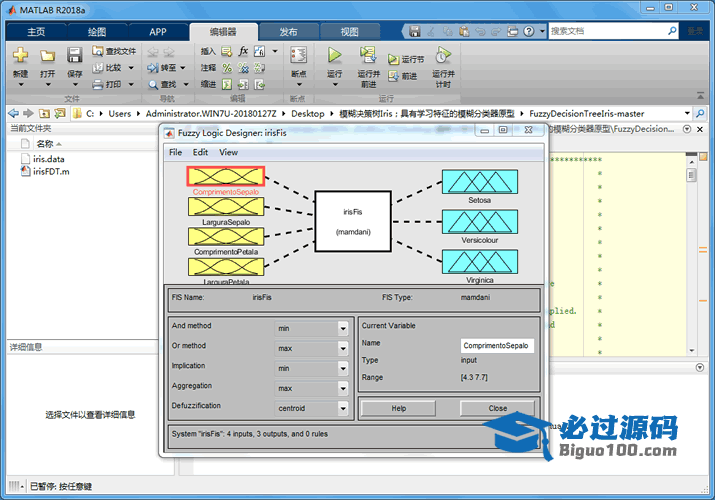Click the Breakpoints icon
715x500 pixels.
coord(298,55)
